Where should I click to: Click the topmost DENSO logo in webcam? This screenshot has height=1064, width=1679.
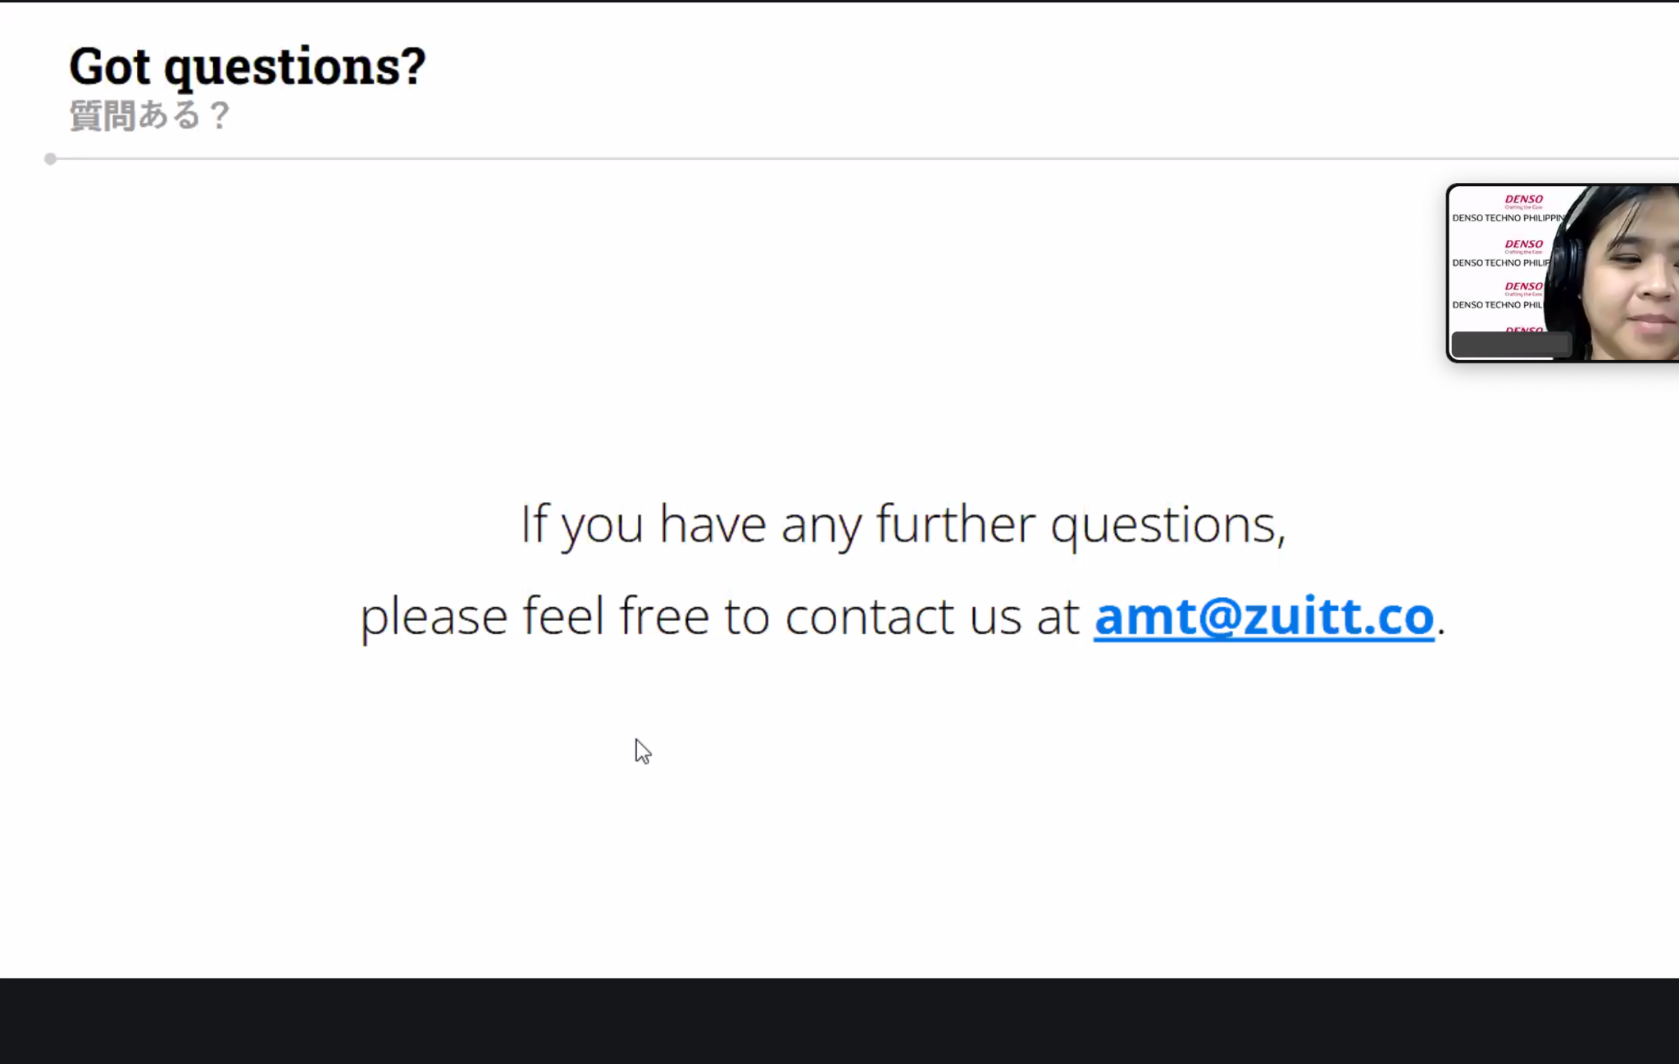(1523, 200)
